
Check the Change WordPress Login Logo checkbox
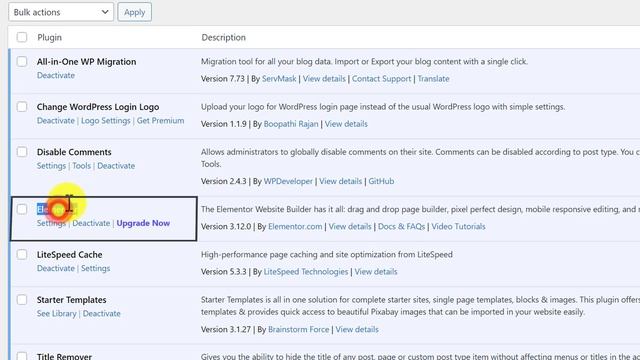pyautogui.click(x=22, y=107)
